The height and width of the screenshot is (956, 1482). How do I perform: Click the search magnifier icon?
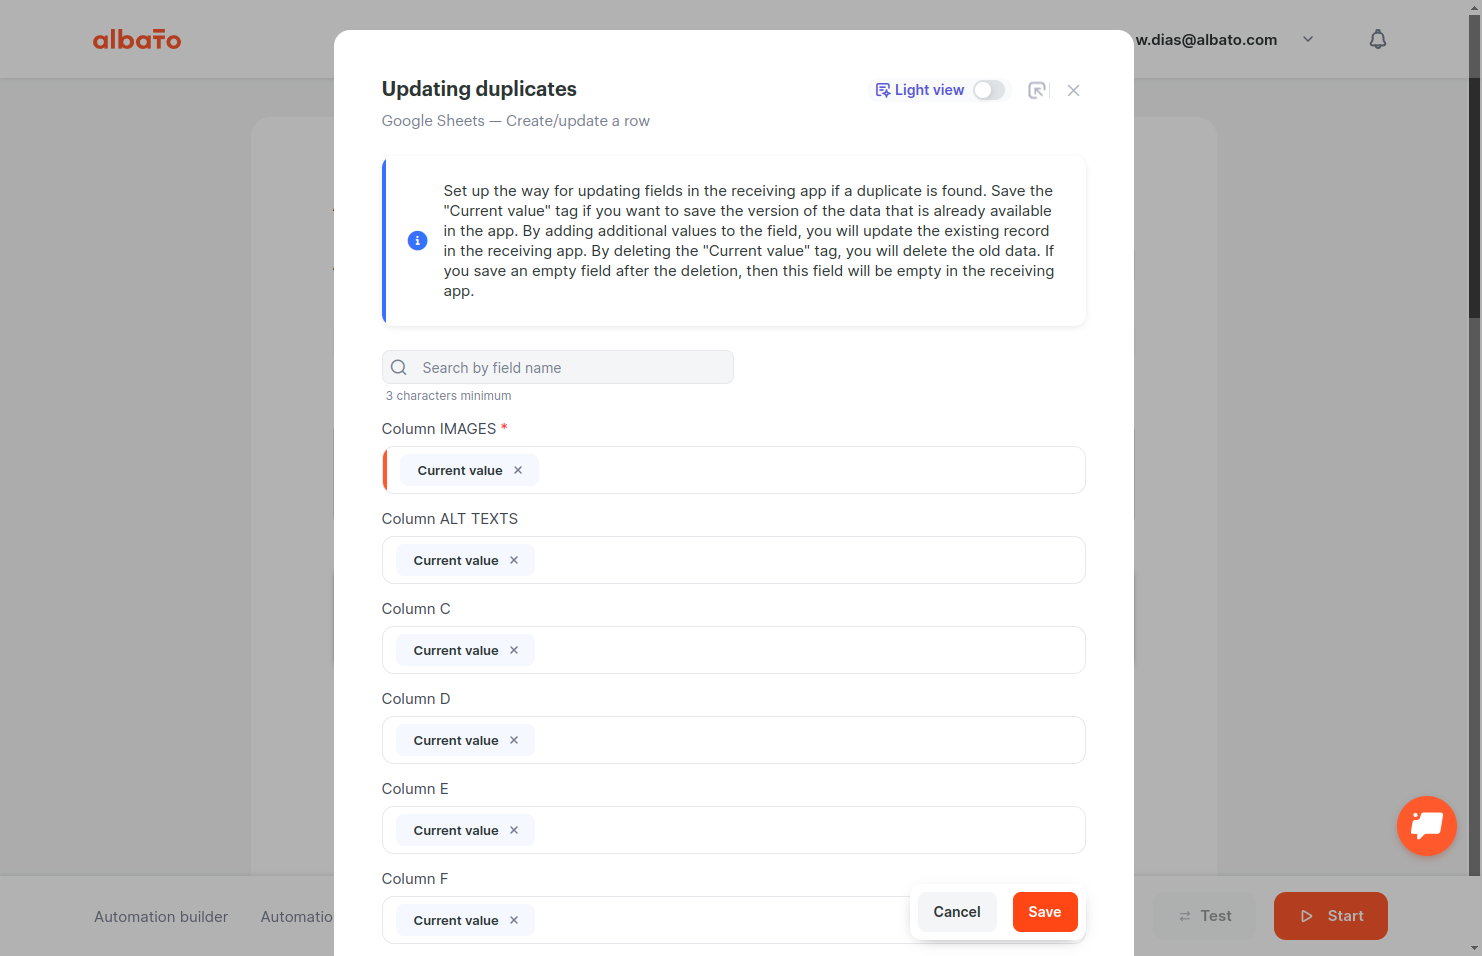point(399,367)
